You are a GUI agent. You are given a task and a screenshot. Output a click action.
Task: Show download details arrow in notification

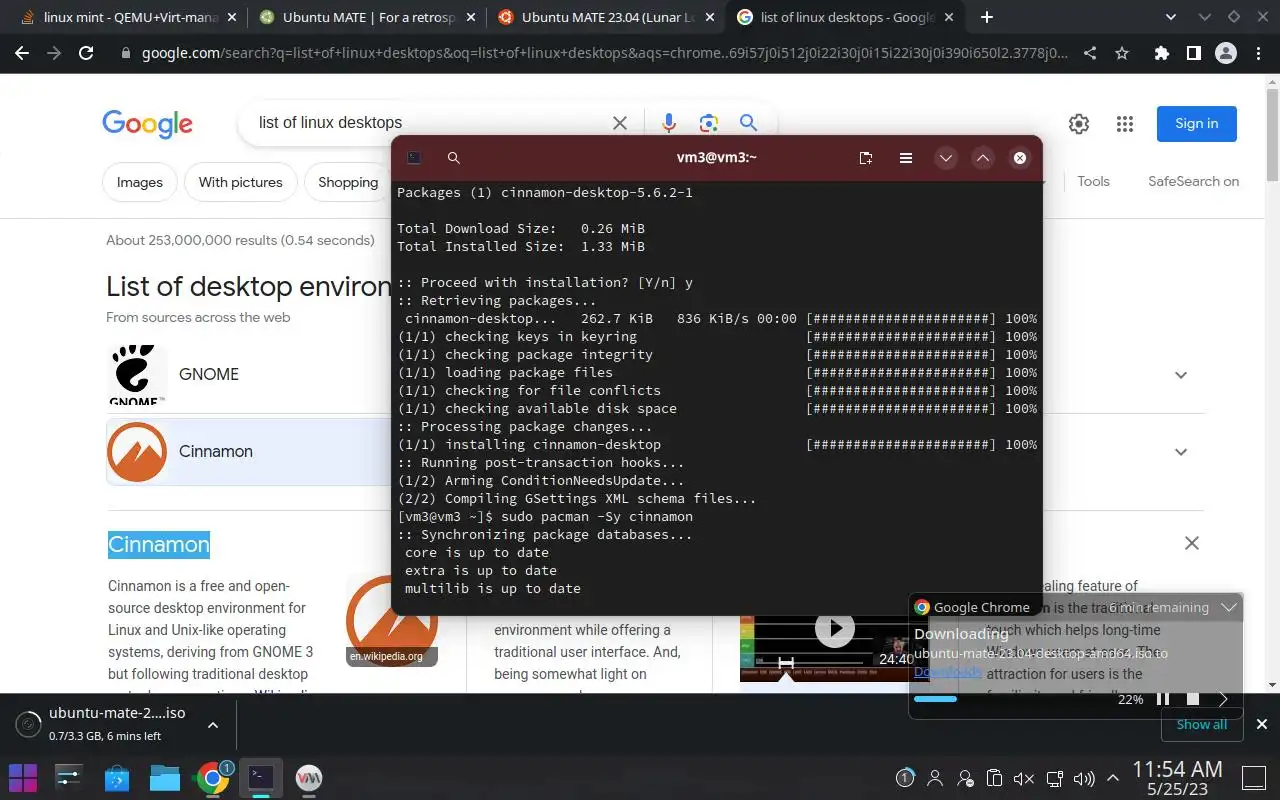click(1222, 699)
